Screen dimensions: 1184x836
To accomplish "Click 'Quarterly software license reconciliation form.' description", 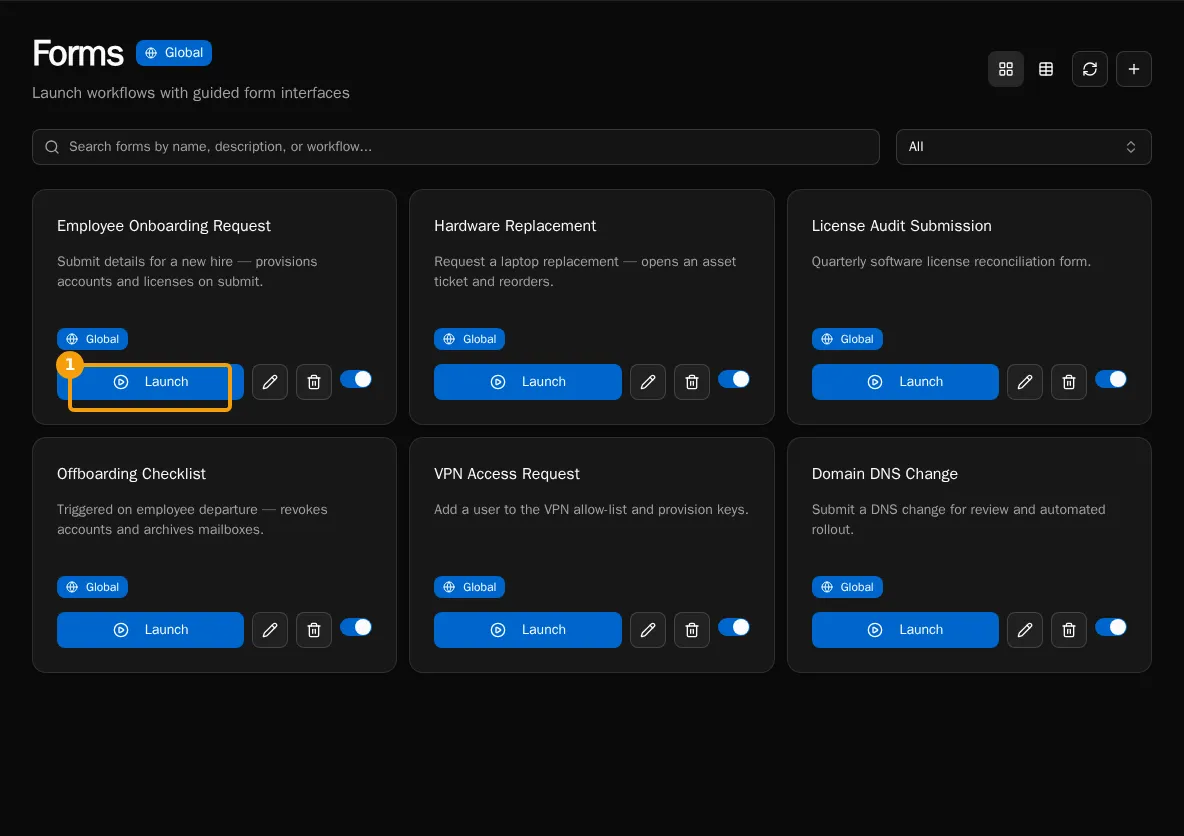I will [951, 261].
